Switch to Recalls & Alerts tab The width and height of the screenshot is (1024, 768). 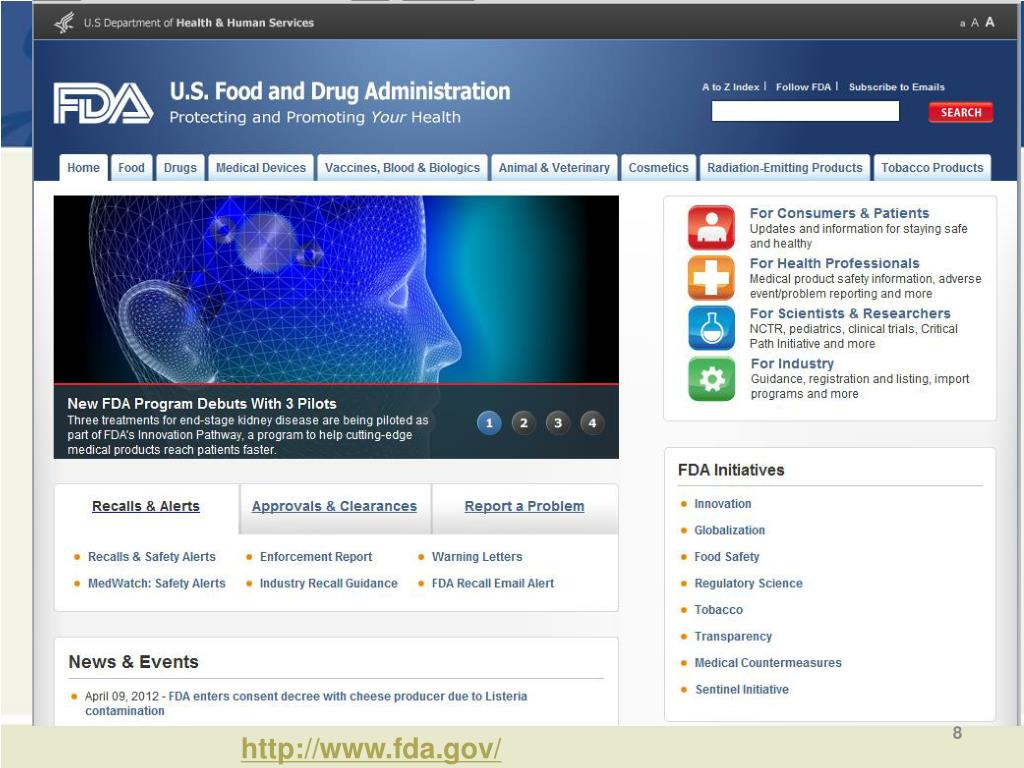pyautogui.click(x=146, y=506)
